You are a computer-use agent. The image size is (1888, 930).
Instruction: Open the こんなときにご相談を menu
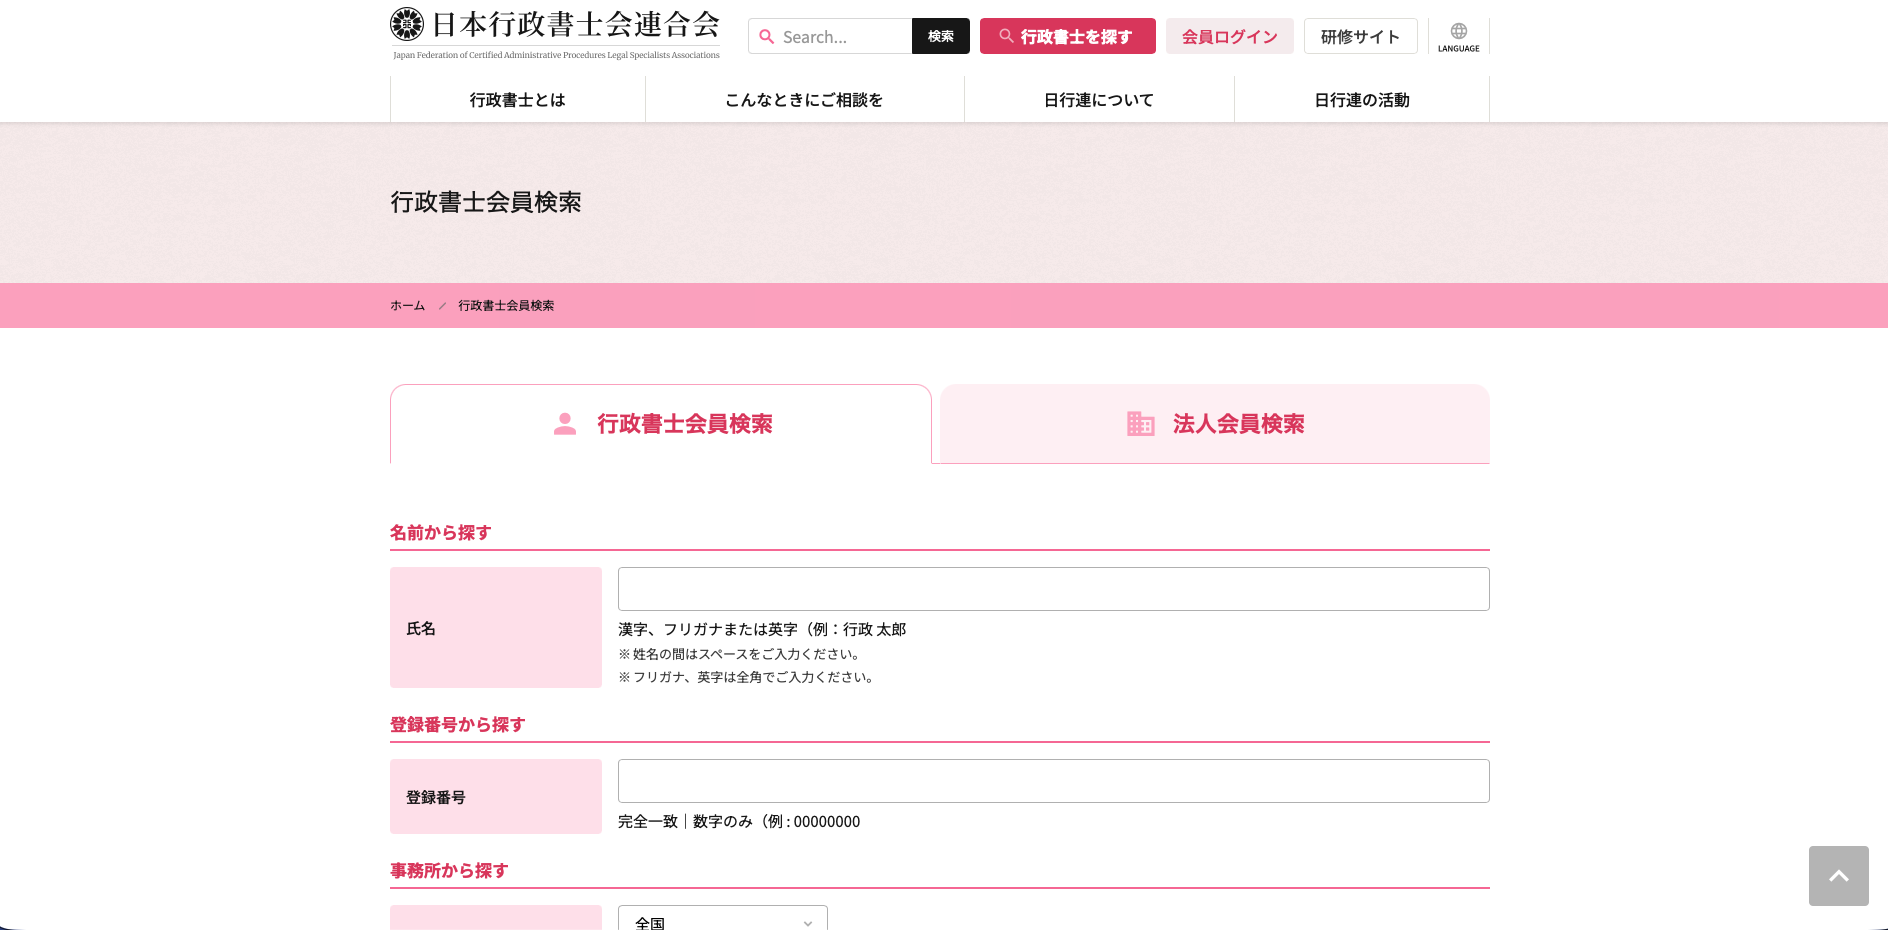pos(804,100)
